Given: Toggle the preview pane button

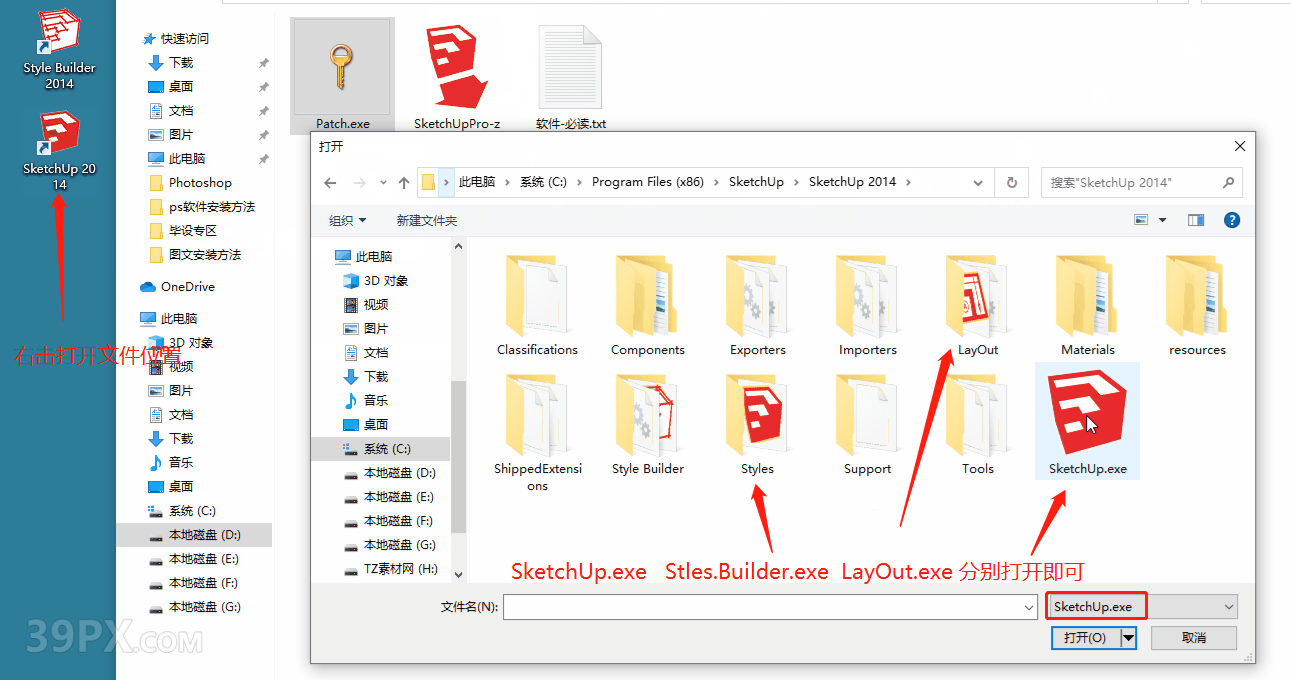Looking at the screenshot, I should click(x=1196, y=220).
